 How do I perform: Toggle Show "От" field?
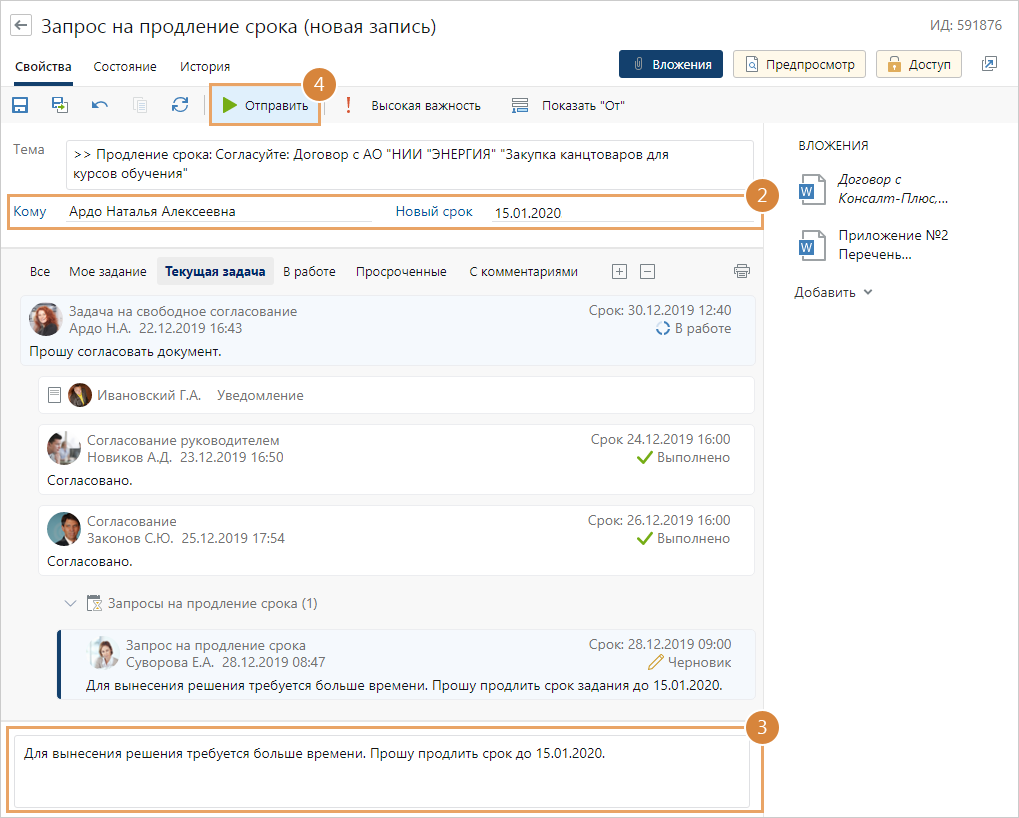[x=568, y=105]
